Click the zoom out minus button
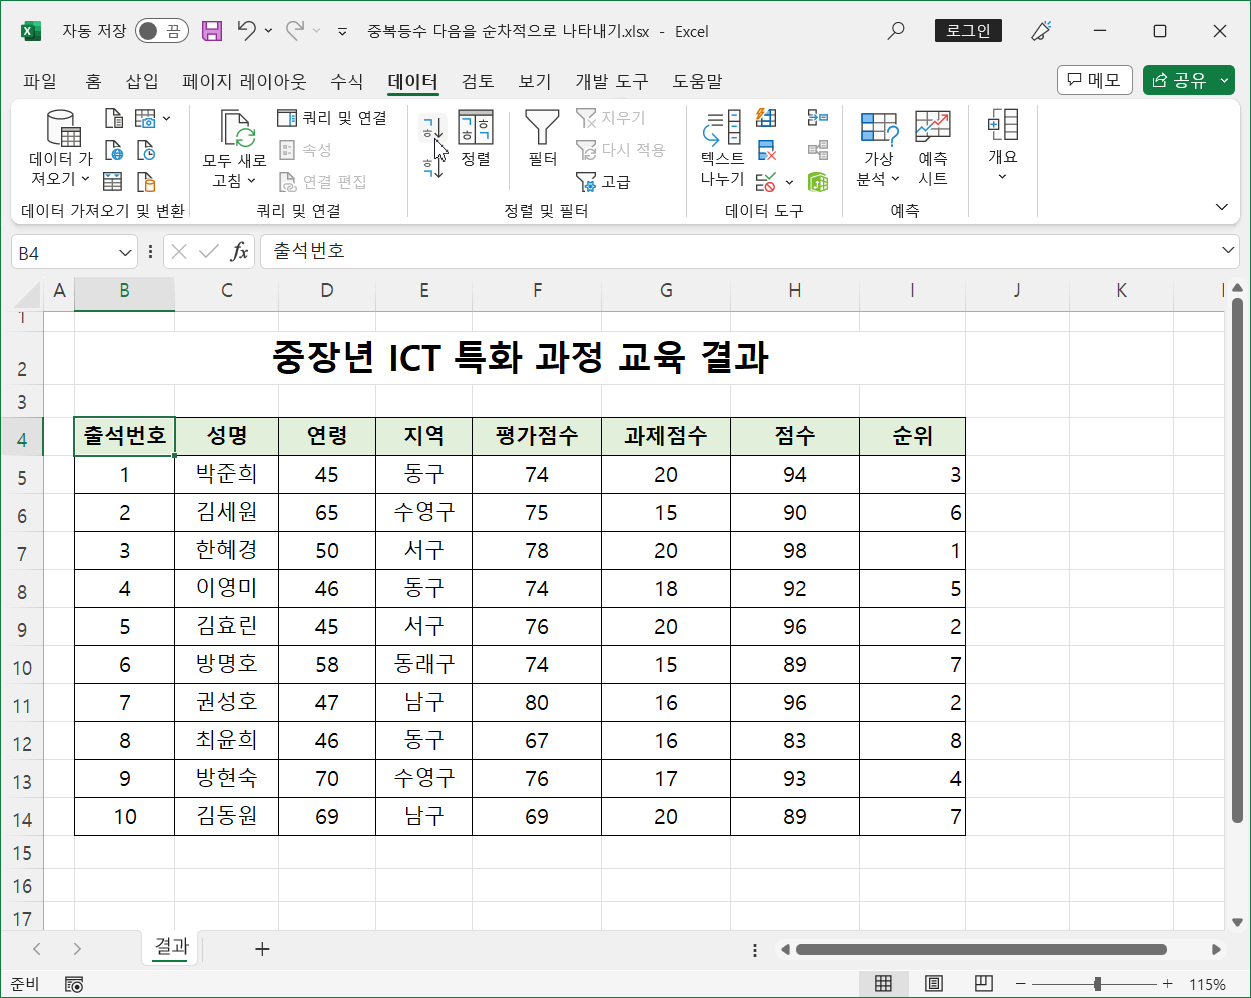The height and width of the screenshot is (998, 1251). pyautogui.click(x=1020, y=984)
